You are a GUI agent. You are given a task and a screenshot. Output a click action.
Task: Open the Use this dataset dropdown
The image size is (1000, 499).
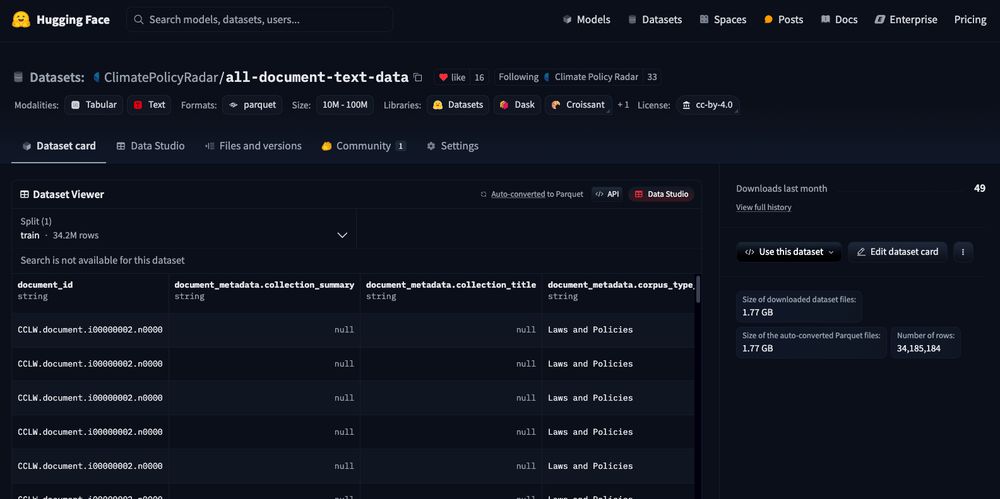(x=788, y=252)
